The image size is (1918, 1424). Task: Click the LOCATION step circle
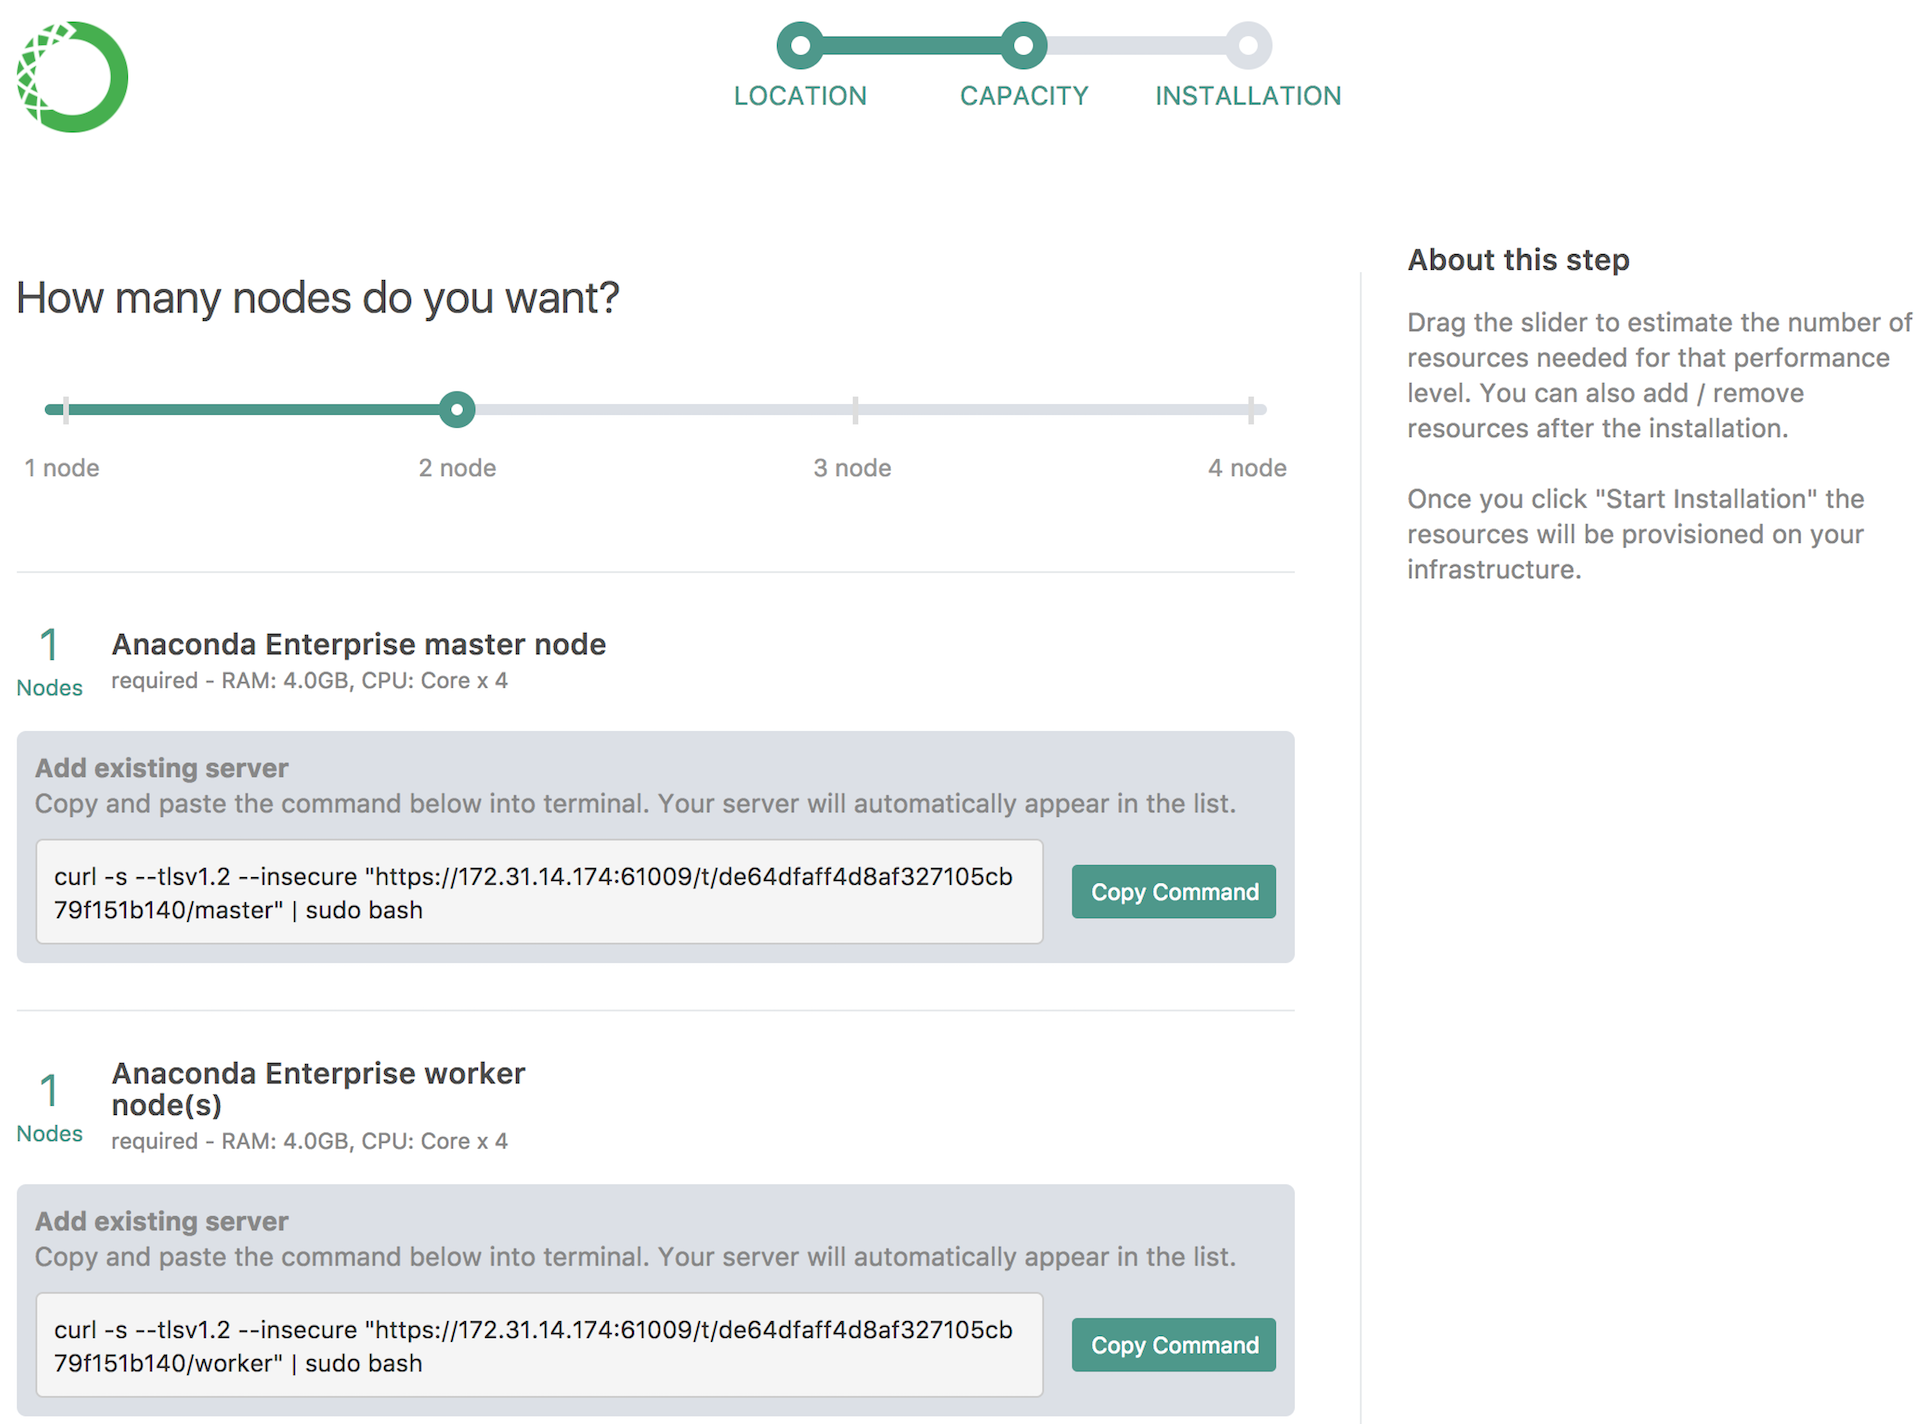pyautogui.click(x=800, y=45)
